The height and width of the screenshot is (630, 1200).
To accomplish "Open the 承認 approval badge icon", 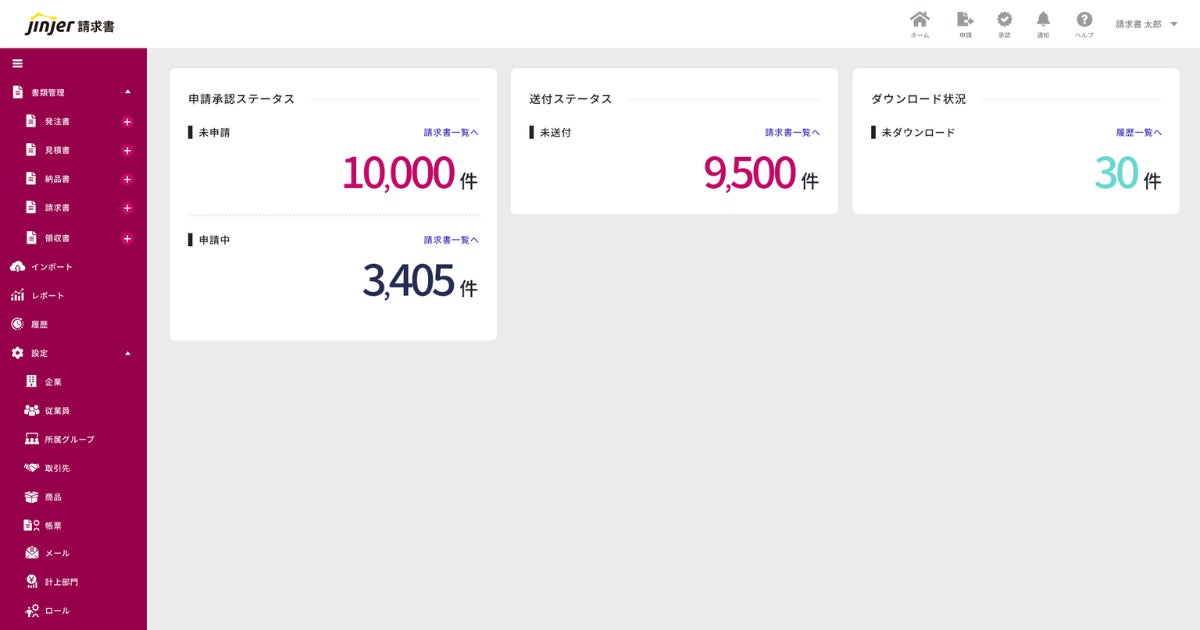I will 1004,20.
